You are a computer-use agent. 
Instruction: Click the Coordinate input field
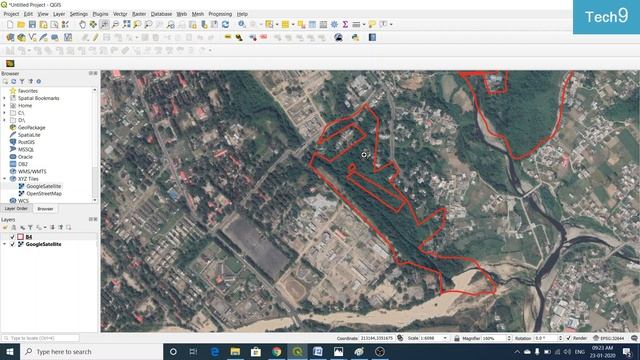[377, 338]
